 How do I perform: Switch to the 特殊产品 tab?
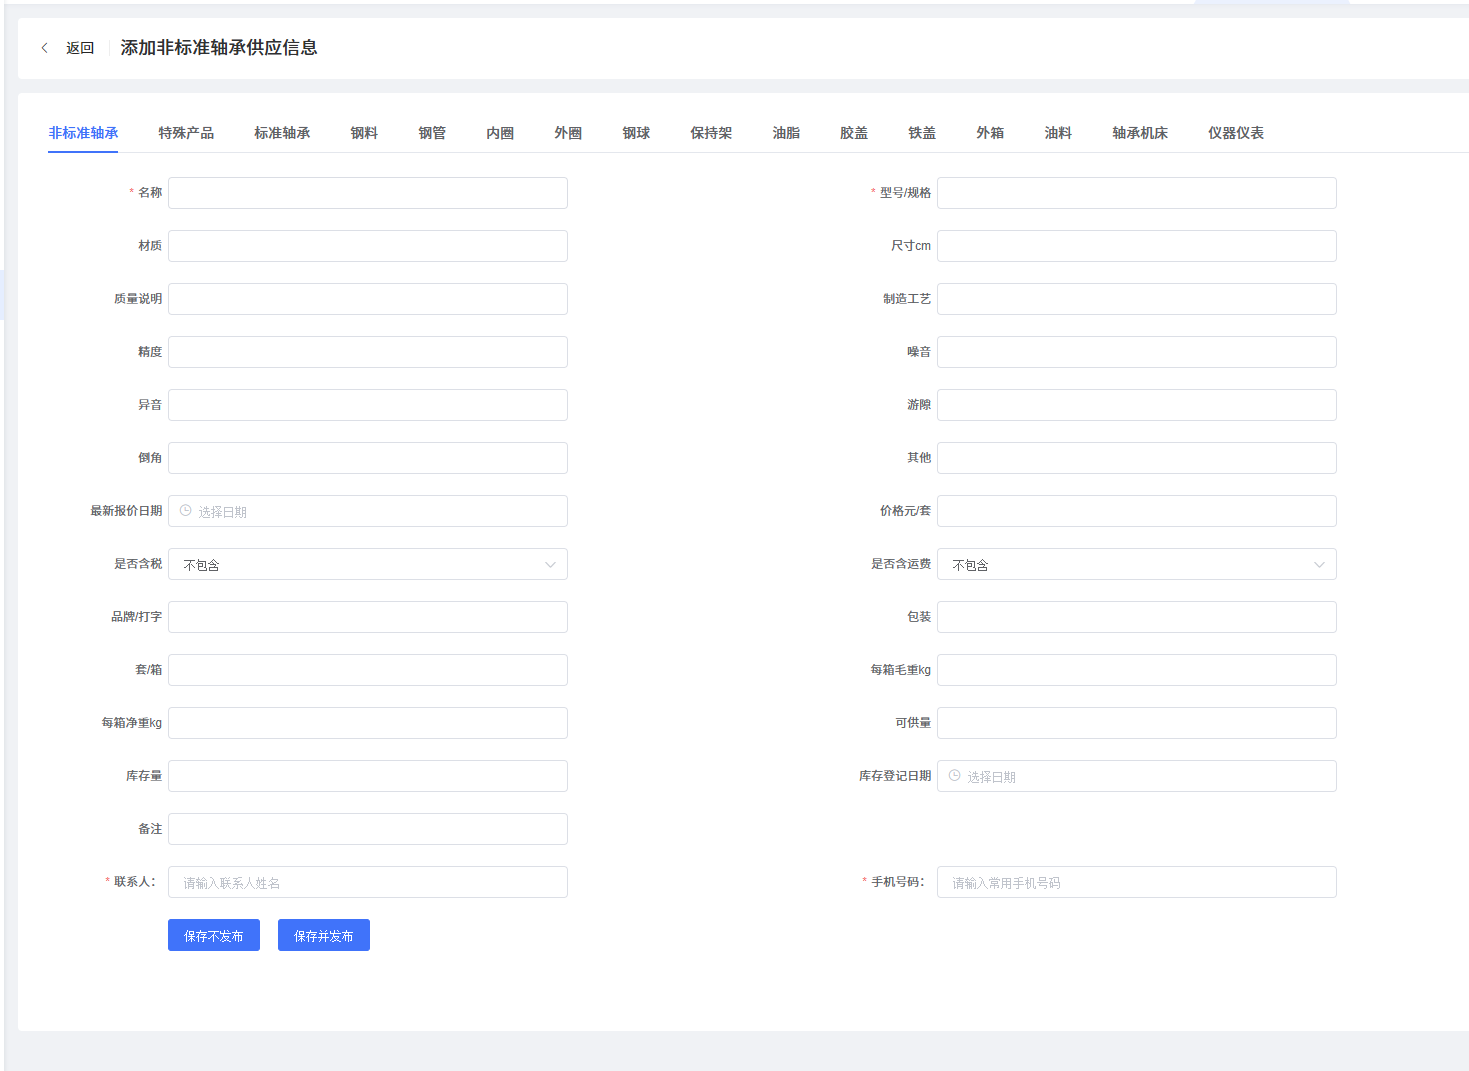point(186,133)
